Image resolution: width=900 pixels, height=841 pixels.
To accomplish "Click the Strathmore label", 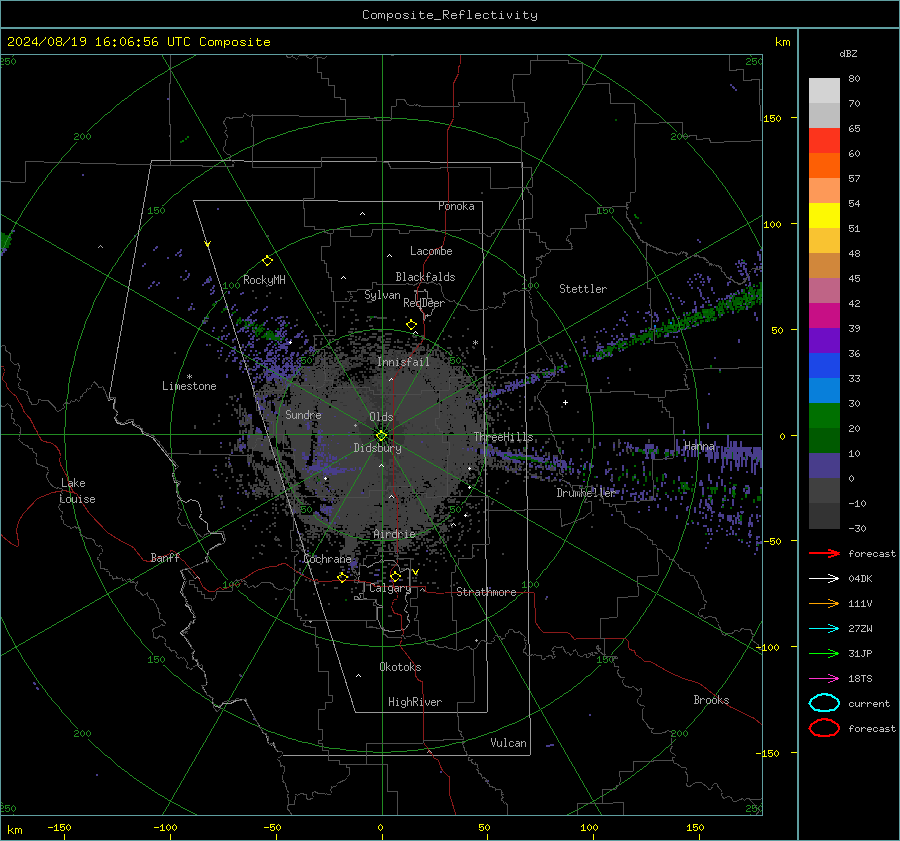I will coord(486,592).
